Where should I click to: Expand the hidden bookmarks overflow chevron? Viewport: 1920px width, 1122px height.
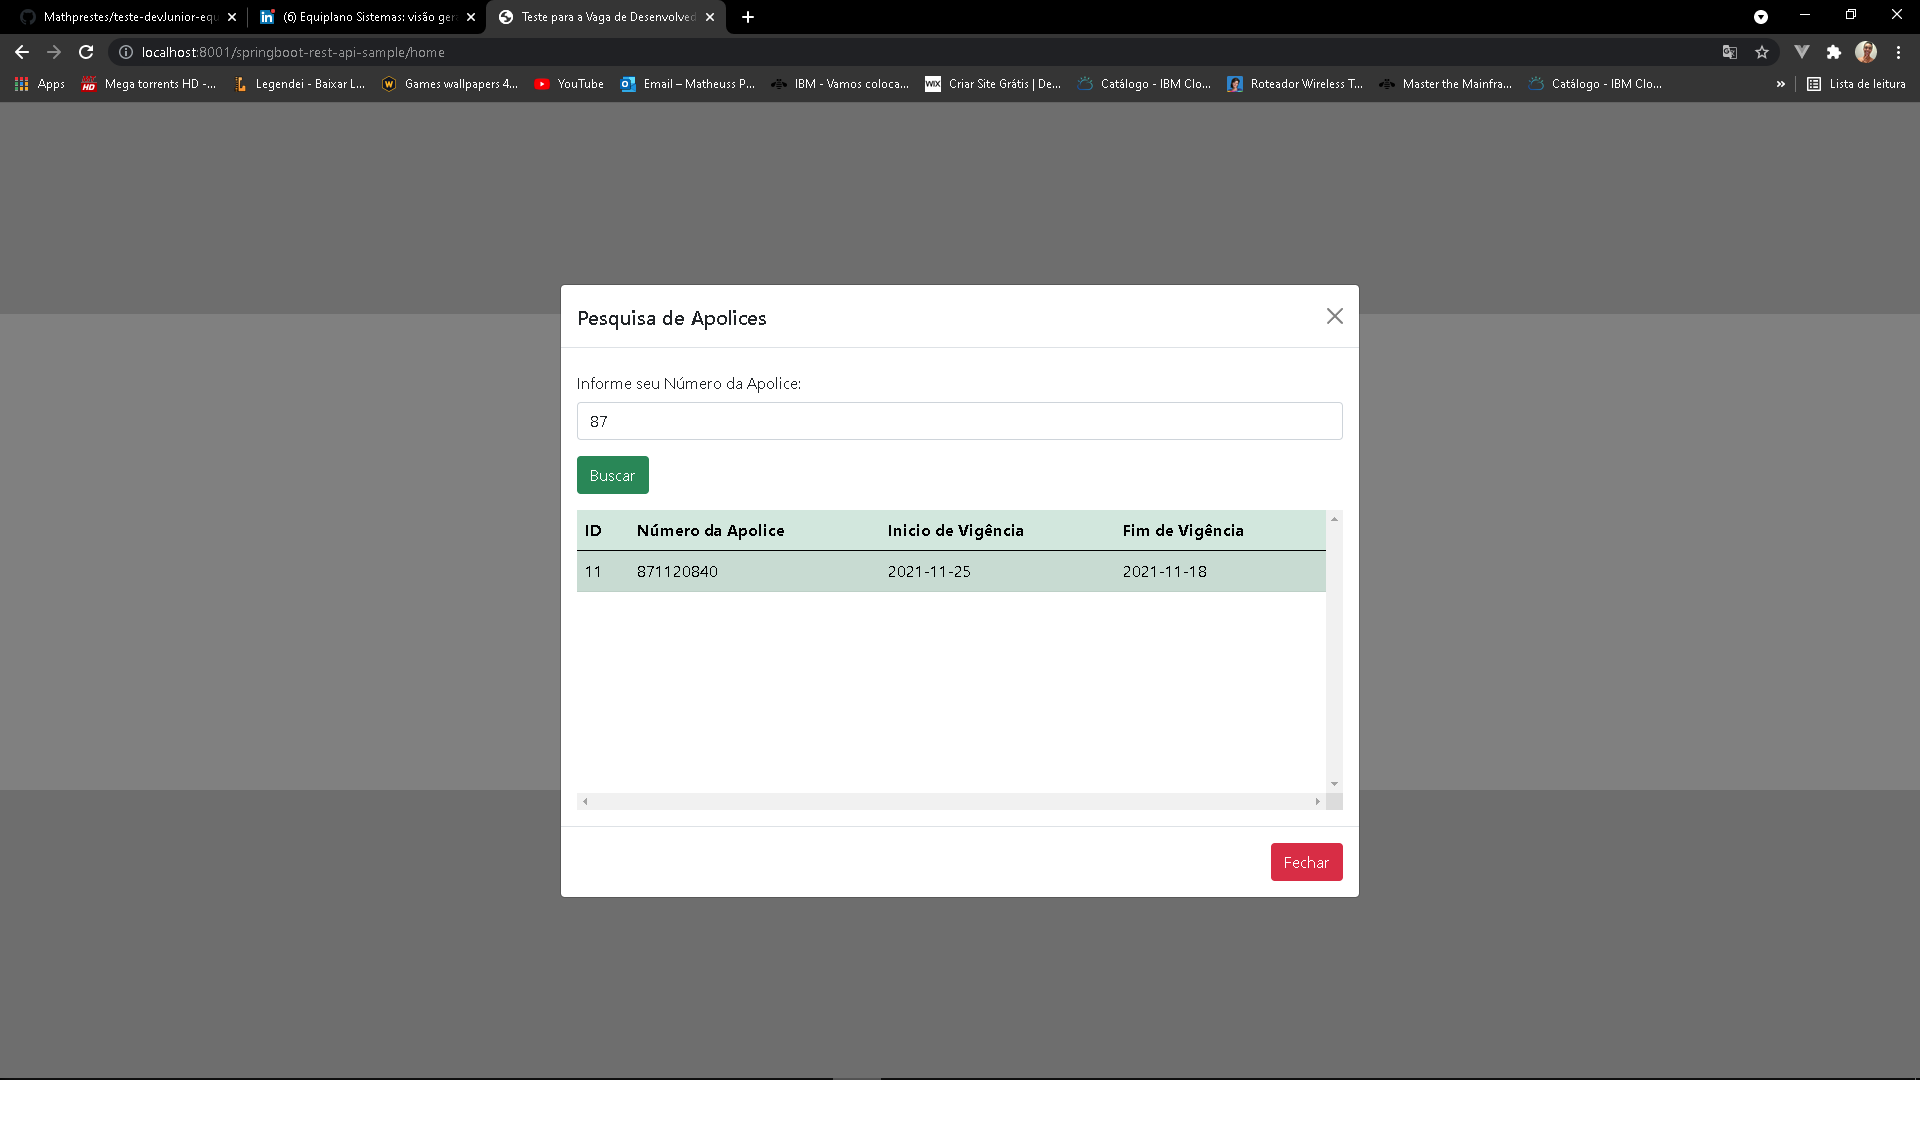1780,84
